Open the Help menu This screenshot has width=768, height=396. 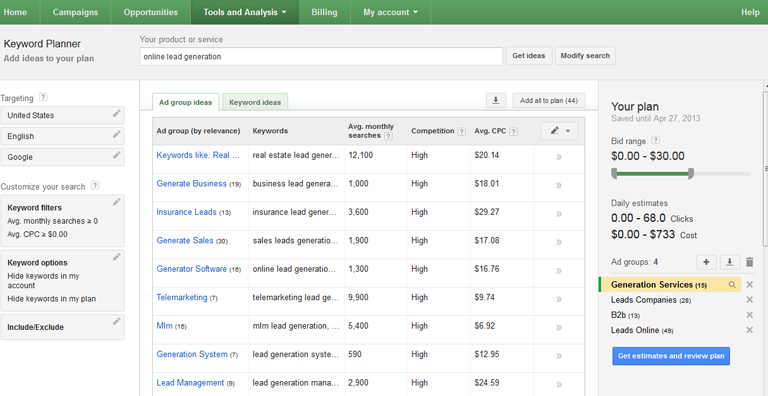point(750,12)
